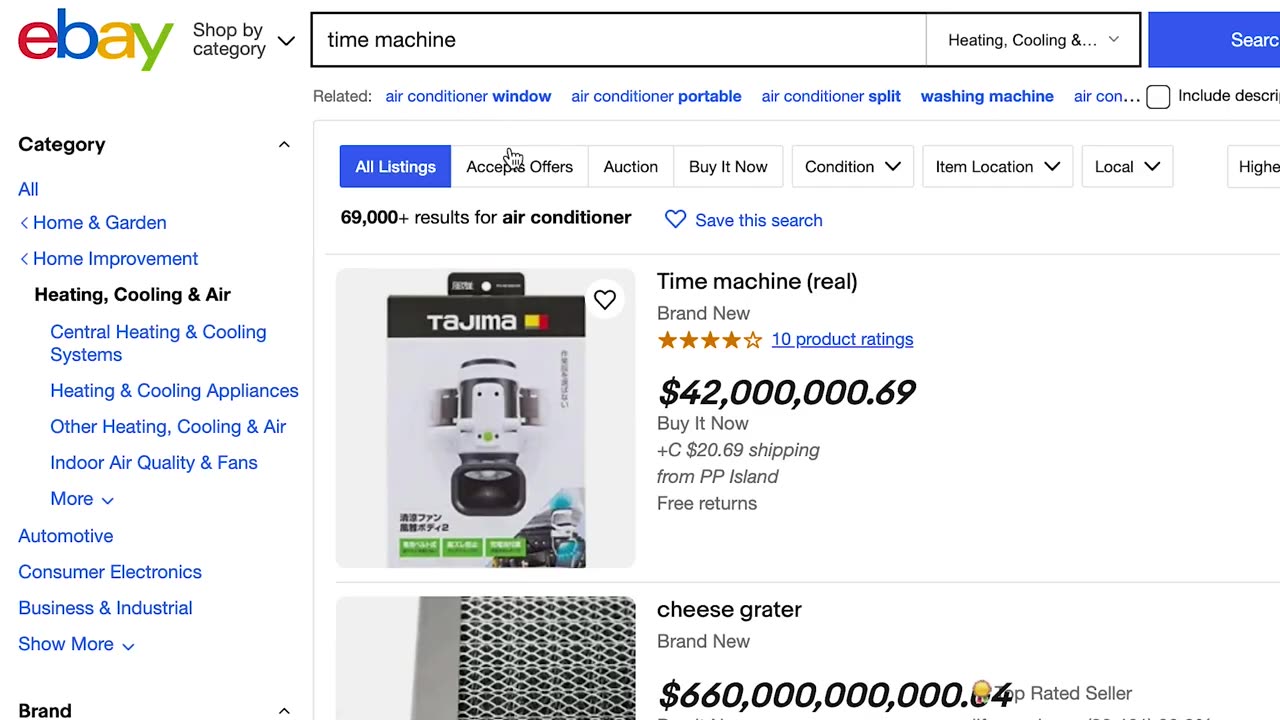
Task: Open the 10 product ratings link
Action: [842, 340]
